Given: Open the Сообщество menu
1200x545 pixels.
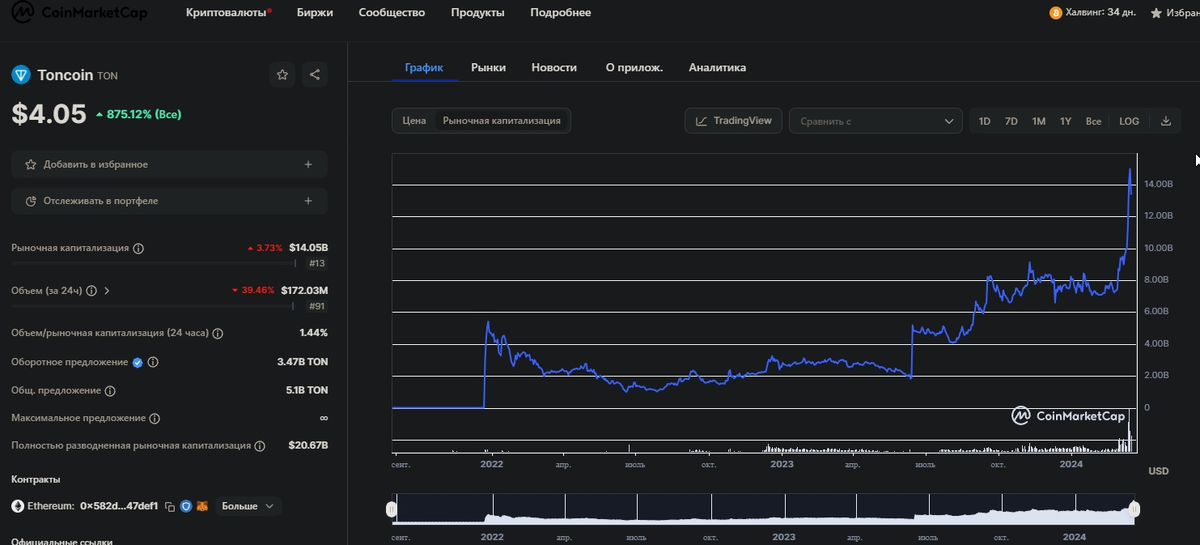Looking at the screenshot, I should coord(392,13).
